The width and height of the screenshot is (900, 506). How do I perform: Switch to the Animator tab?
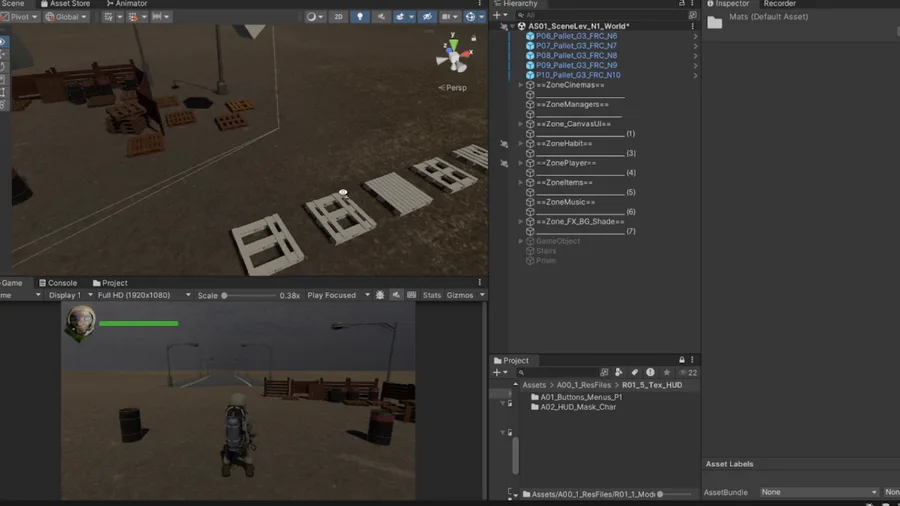127,3
